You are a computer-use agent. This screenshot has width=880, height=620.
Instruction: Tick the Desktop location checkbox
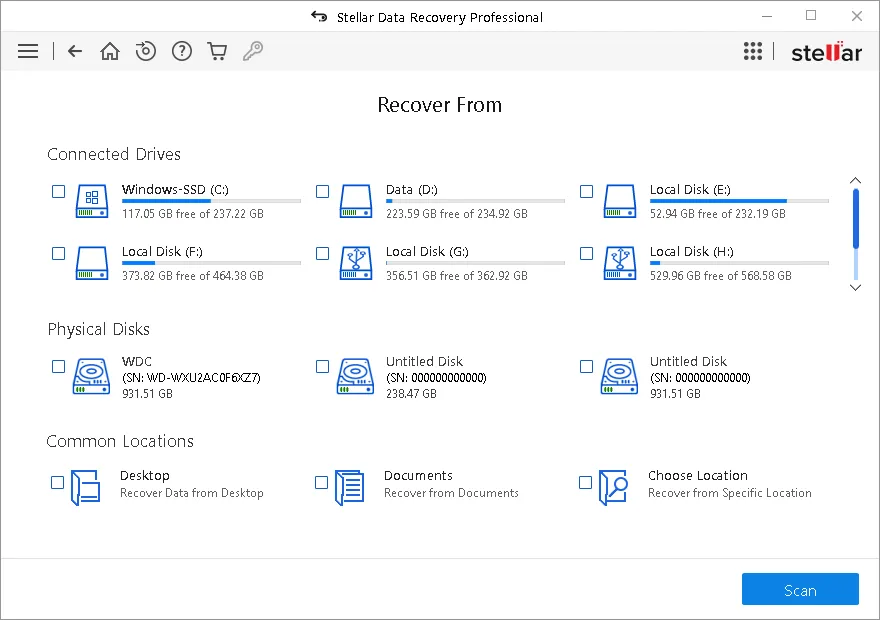tap(58, 483)
